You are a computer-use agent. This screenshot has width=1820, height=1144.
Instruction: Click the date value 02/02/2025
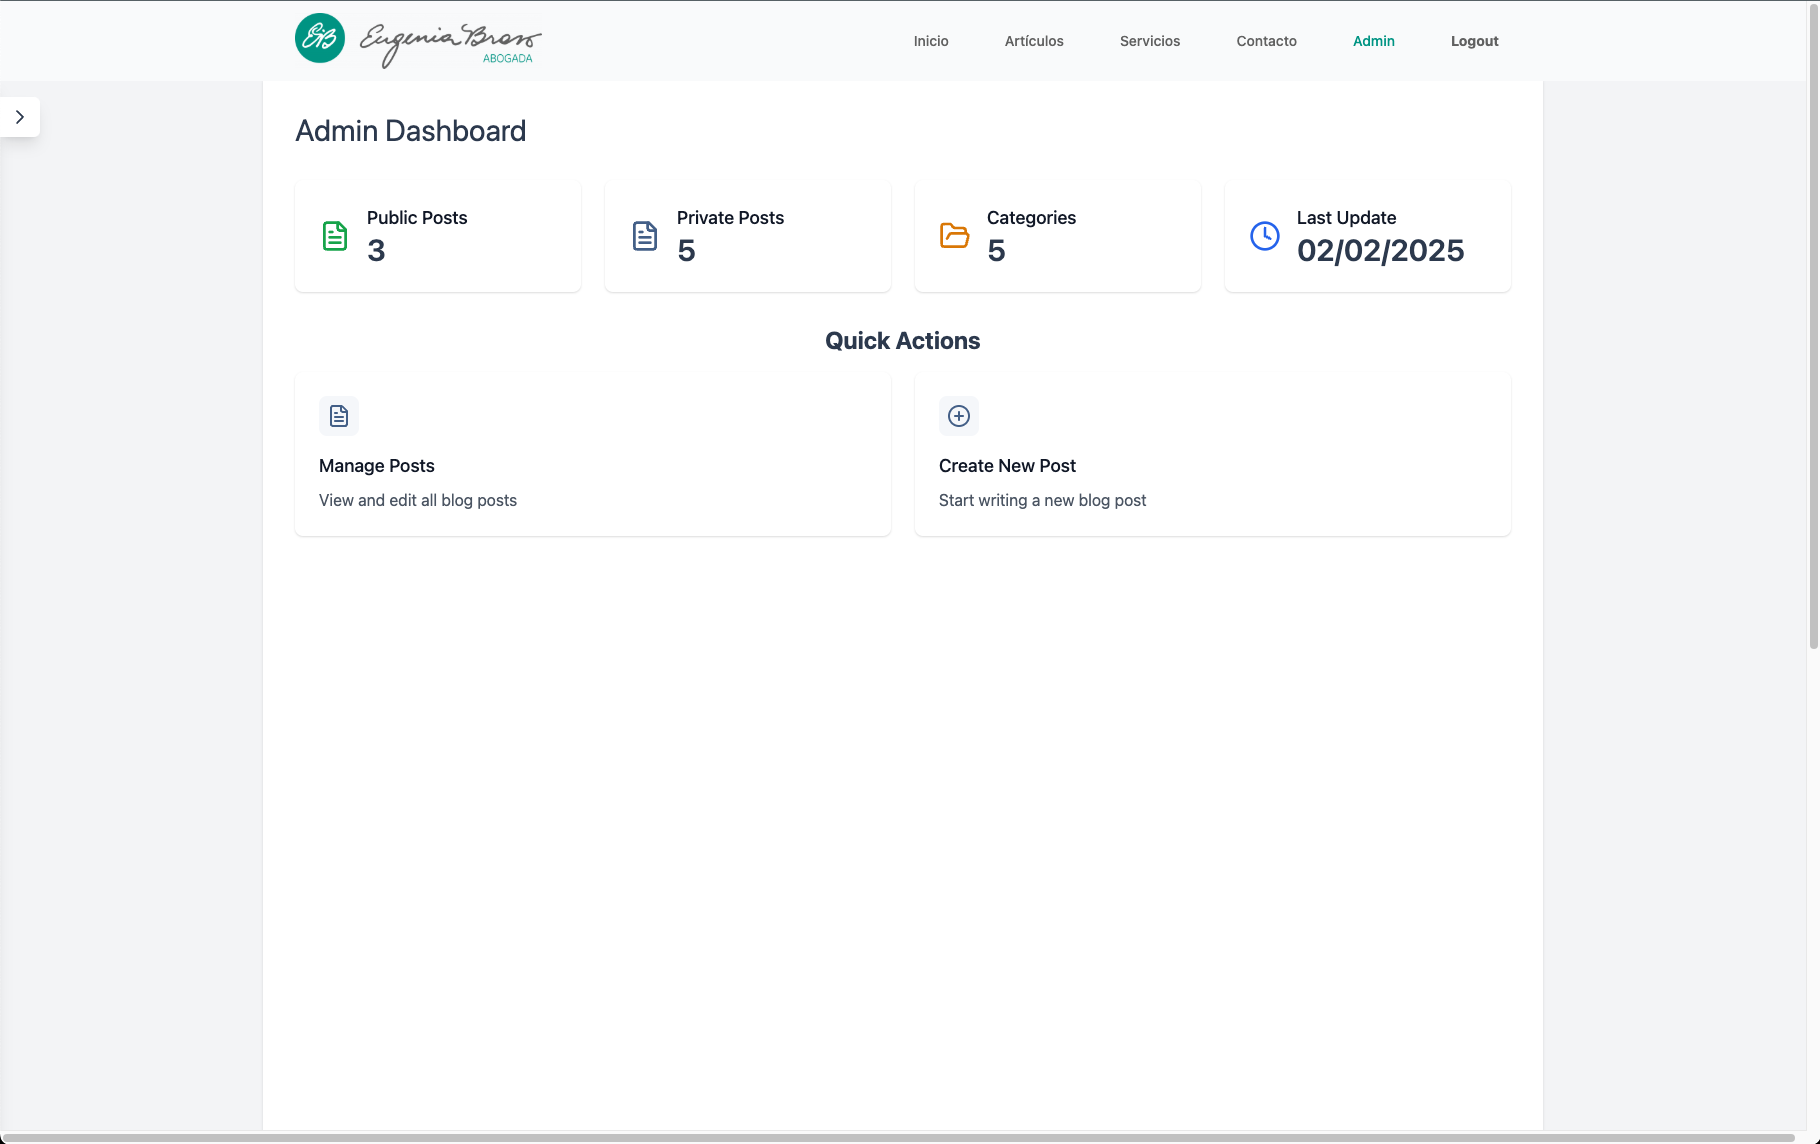1380,250
